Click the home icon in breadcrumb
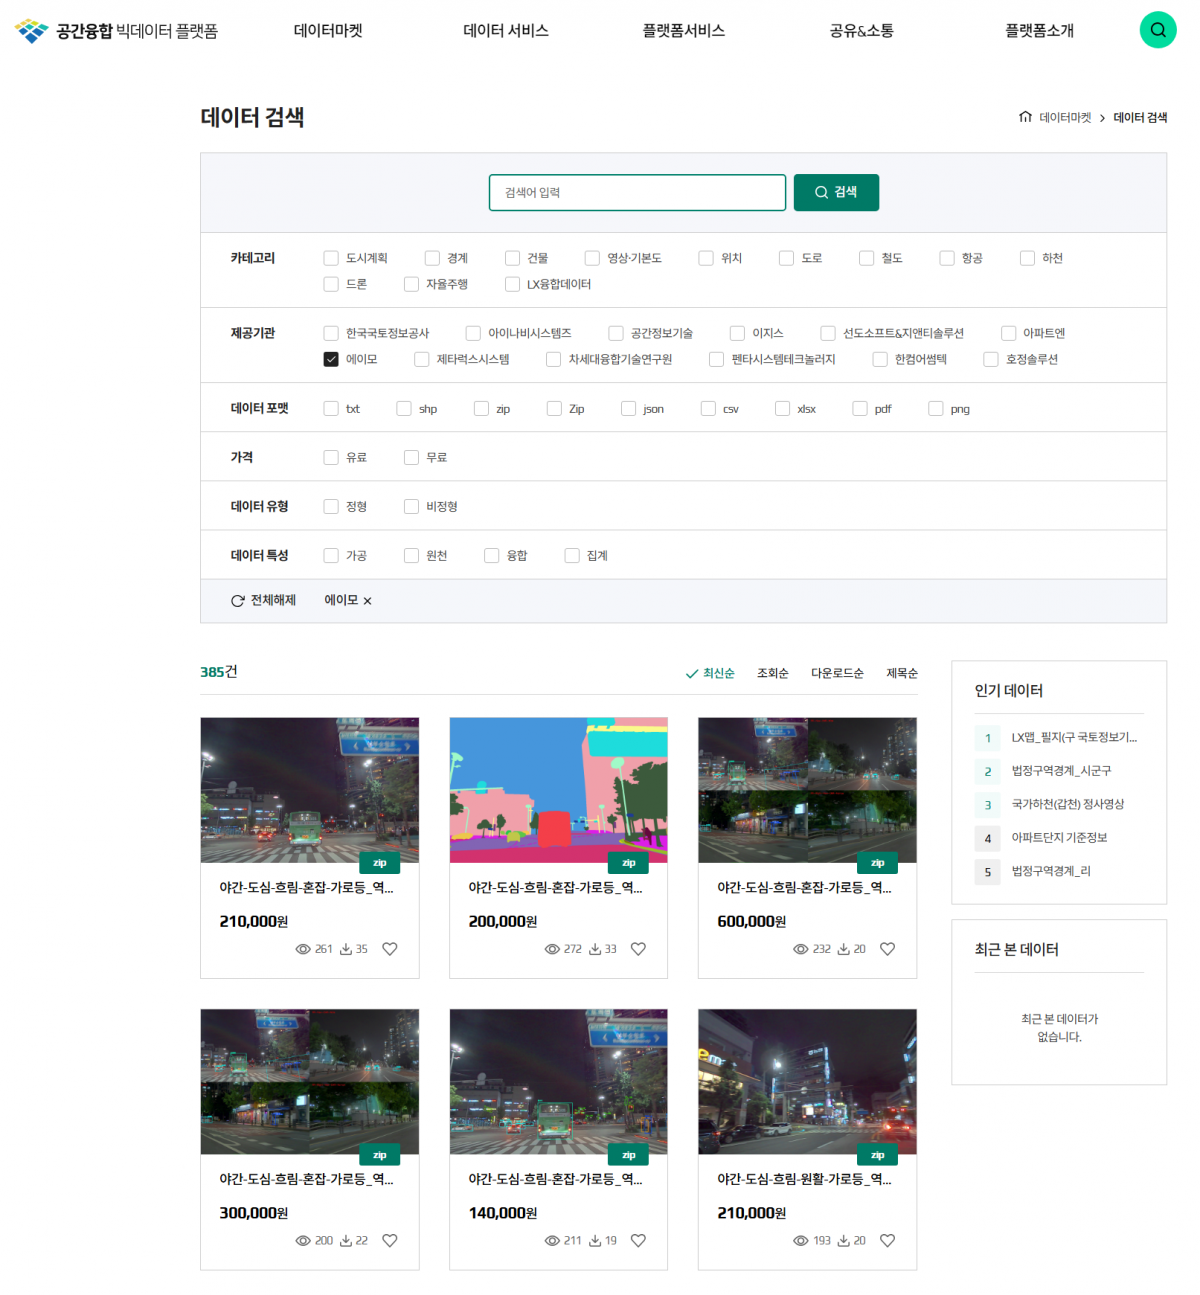1200x1295 pixels. coord(1025,117)
